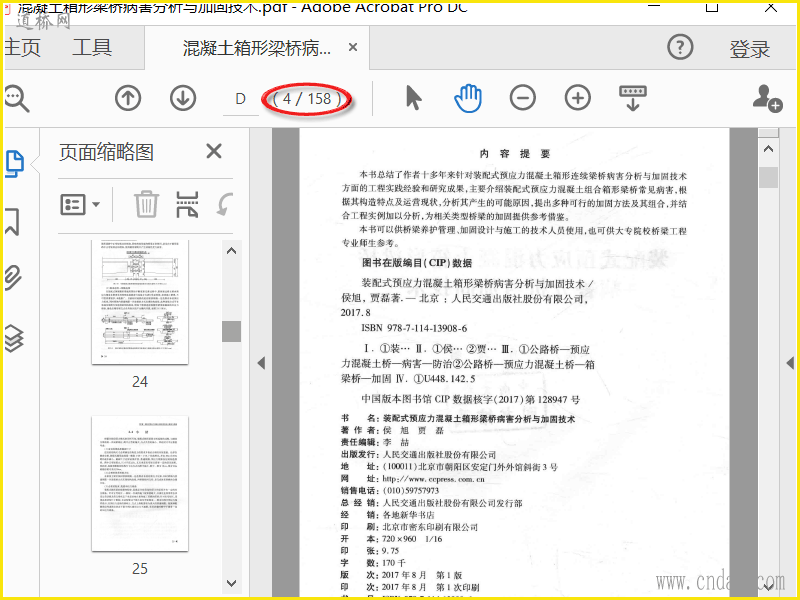This screenshot has width=800, height=600.
Task: Click the page number input field
Action: (x=241, y=98)
